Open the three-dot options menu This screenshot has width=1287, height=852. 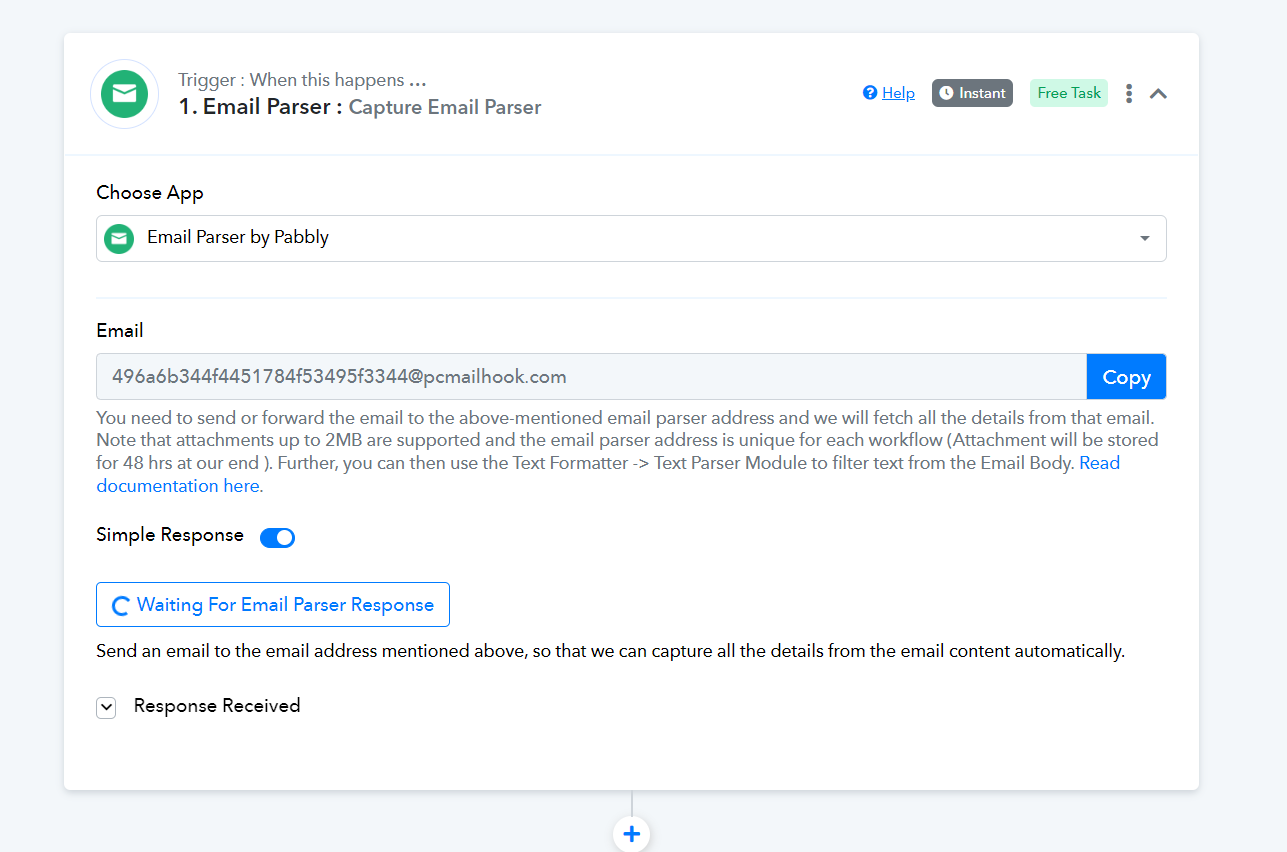pos(1129,93)
